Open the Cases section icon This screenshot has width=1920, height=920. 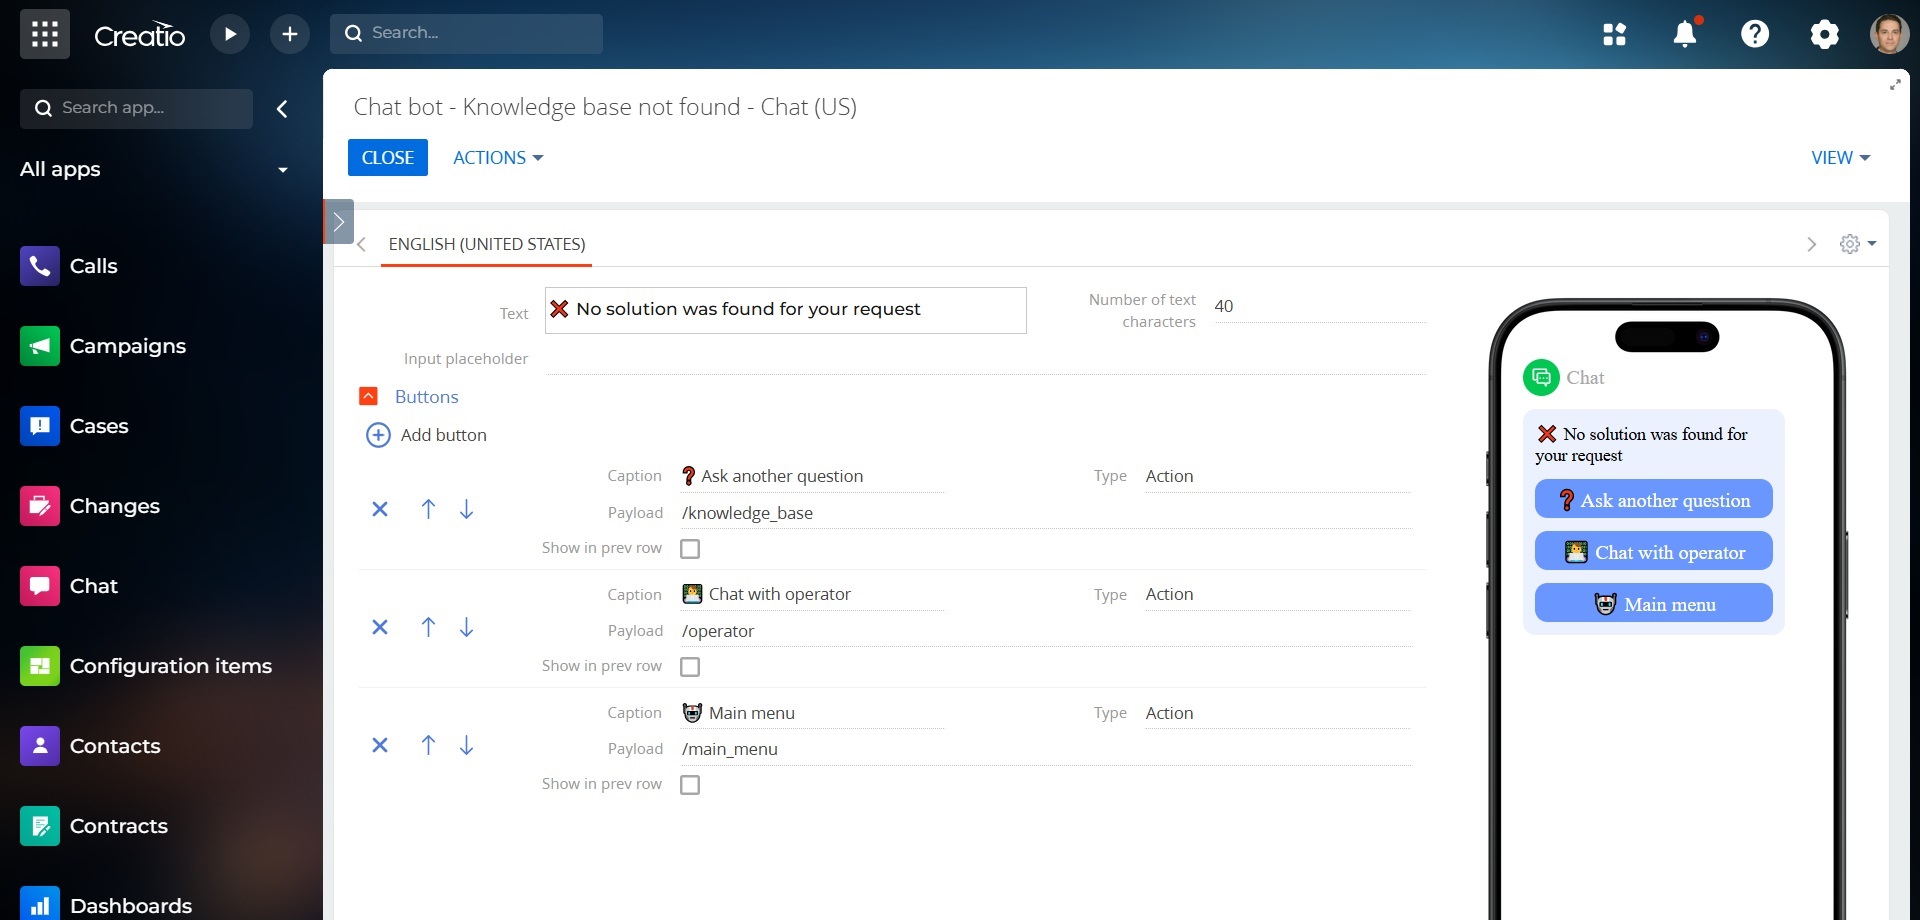click(x=40, y=426)
